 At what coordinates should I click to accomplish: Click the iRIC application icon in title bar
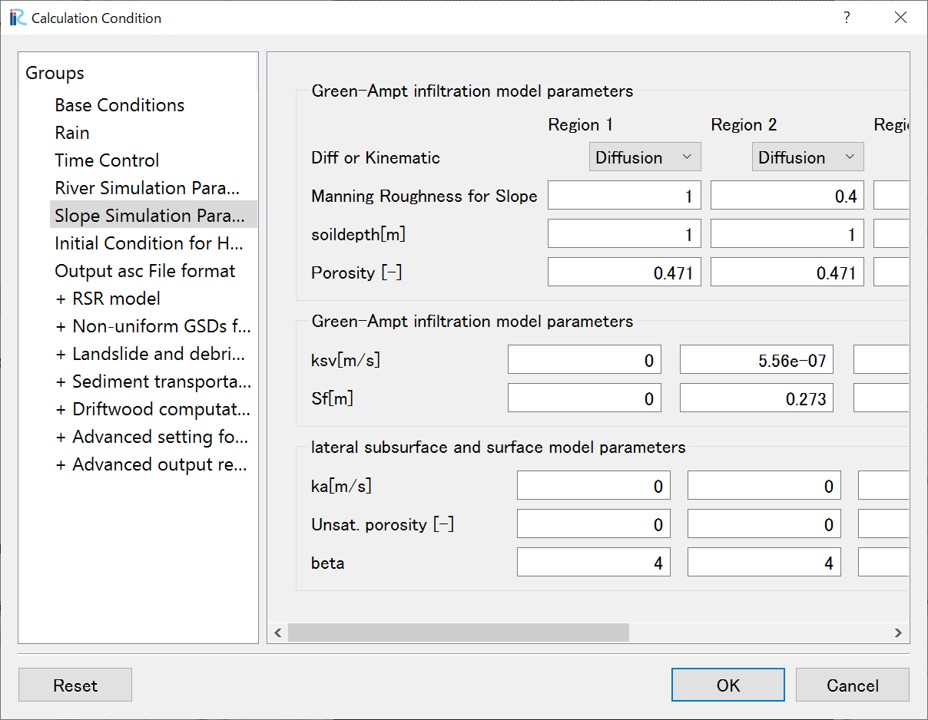pos(18,18)
